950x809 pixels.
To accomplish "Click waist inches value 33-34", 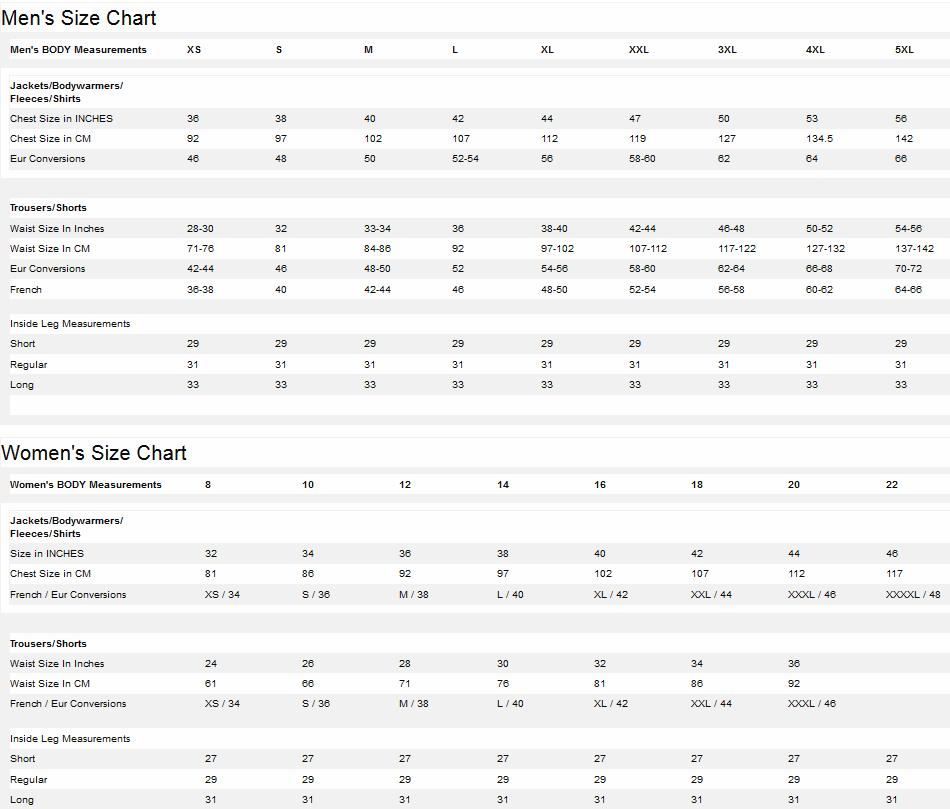I will click(377, 229).
